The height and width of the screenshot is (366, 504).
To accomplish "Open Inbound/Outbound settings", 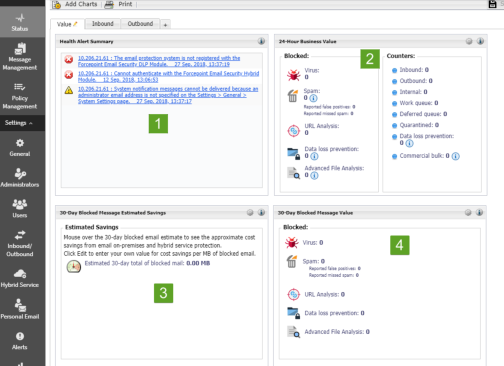I will tap(20, 243).
